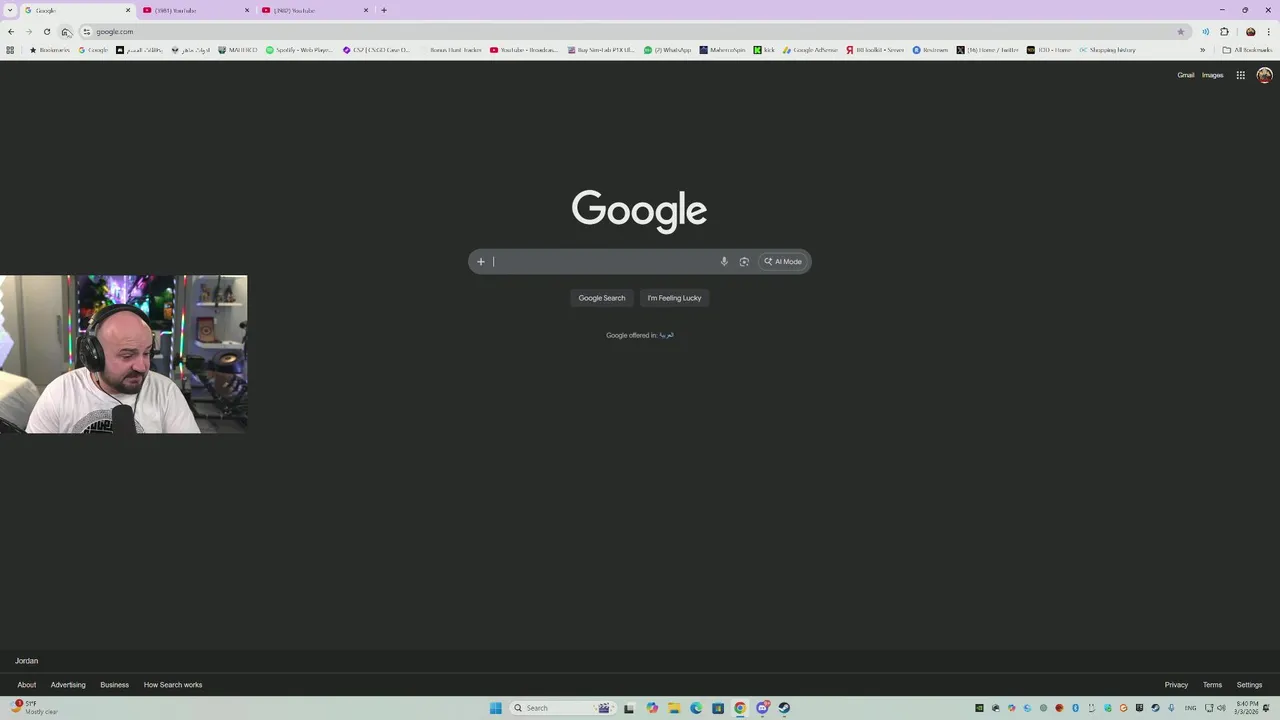This screenshot has width=1280, height=720.
Task: Switch to the third YouTube tab
Action: [313, 10]
